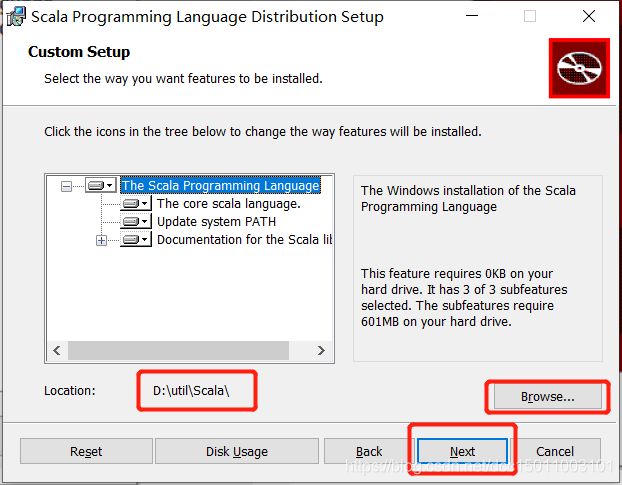Select The core scala language tree item
The width and height of the screenshot is (622, 485).
click(x=228, y=203)
